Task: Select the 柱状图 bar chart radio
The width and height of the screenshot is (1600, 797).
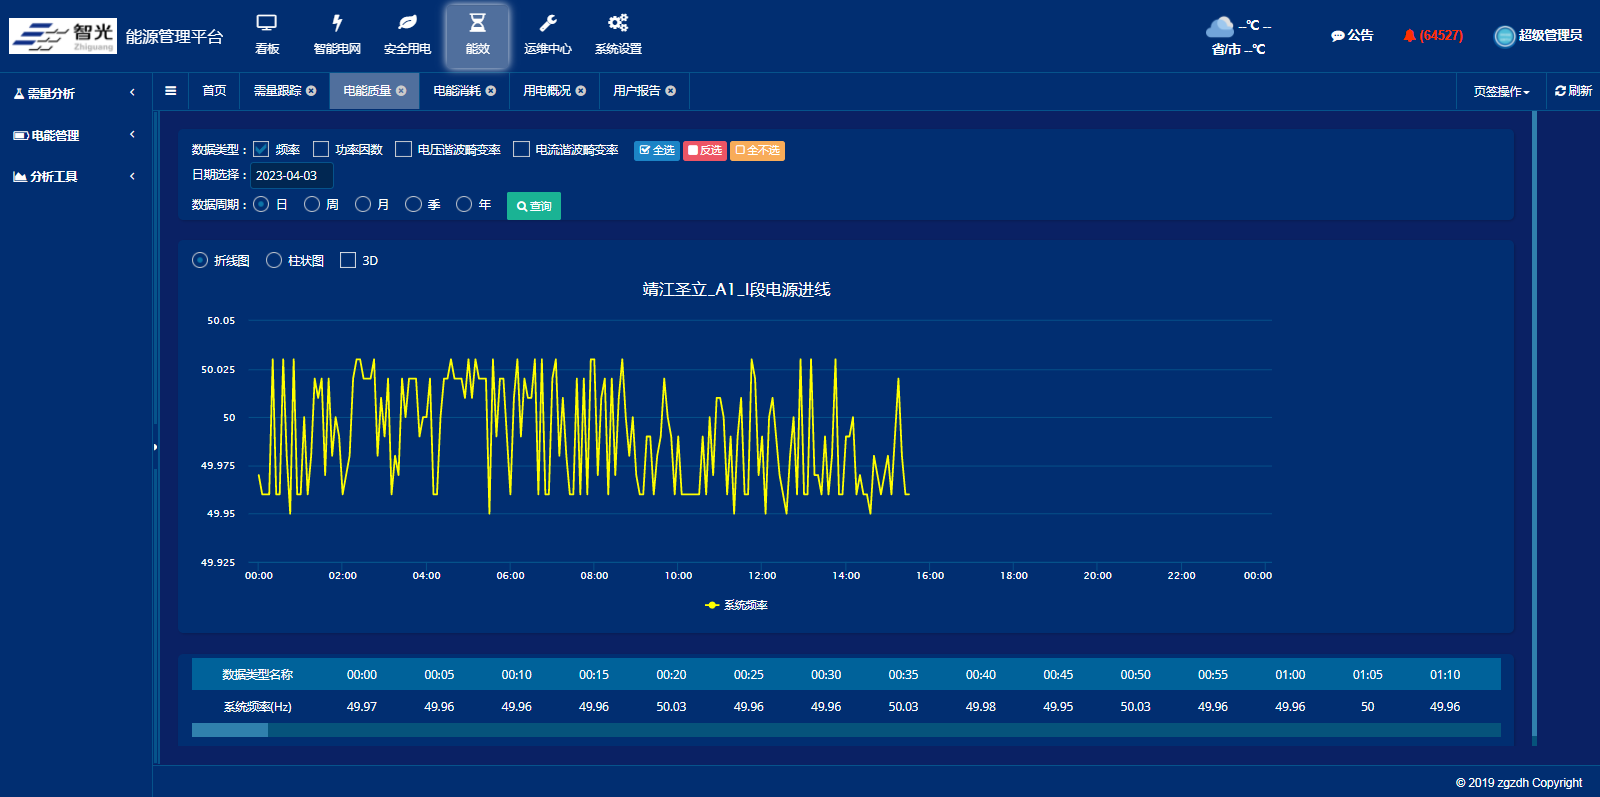Action: point(274,260)
